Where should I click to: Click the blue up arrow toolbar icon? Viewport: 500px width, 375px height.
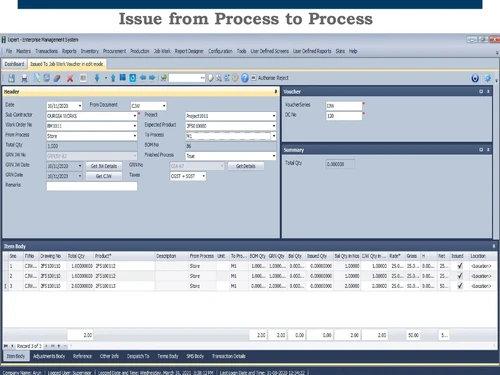coord(113,78)
